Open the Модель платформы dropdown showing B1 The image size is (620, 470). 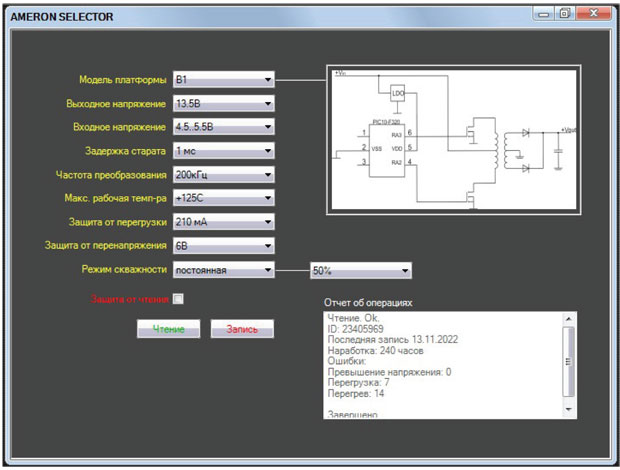(223, 79)
